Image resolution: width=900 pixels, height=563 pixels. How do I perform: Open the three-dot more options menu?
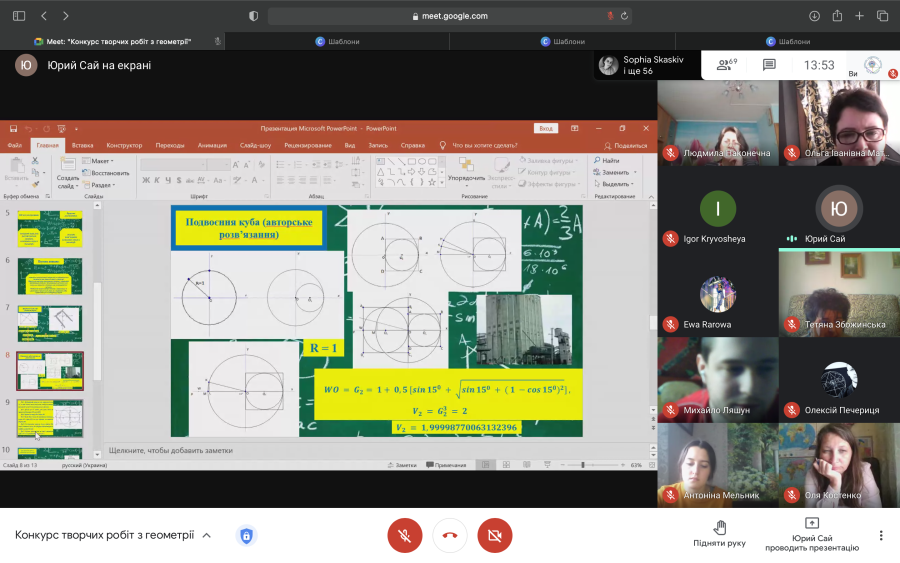[881, 535]
